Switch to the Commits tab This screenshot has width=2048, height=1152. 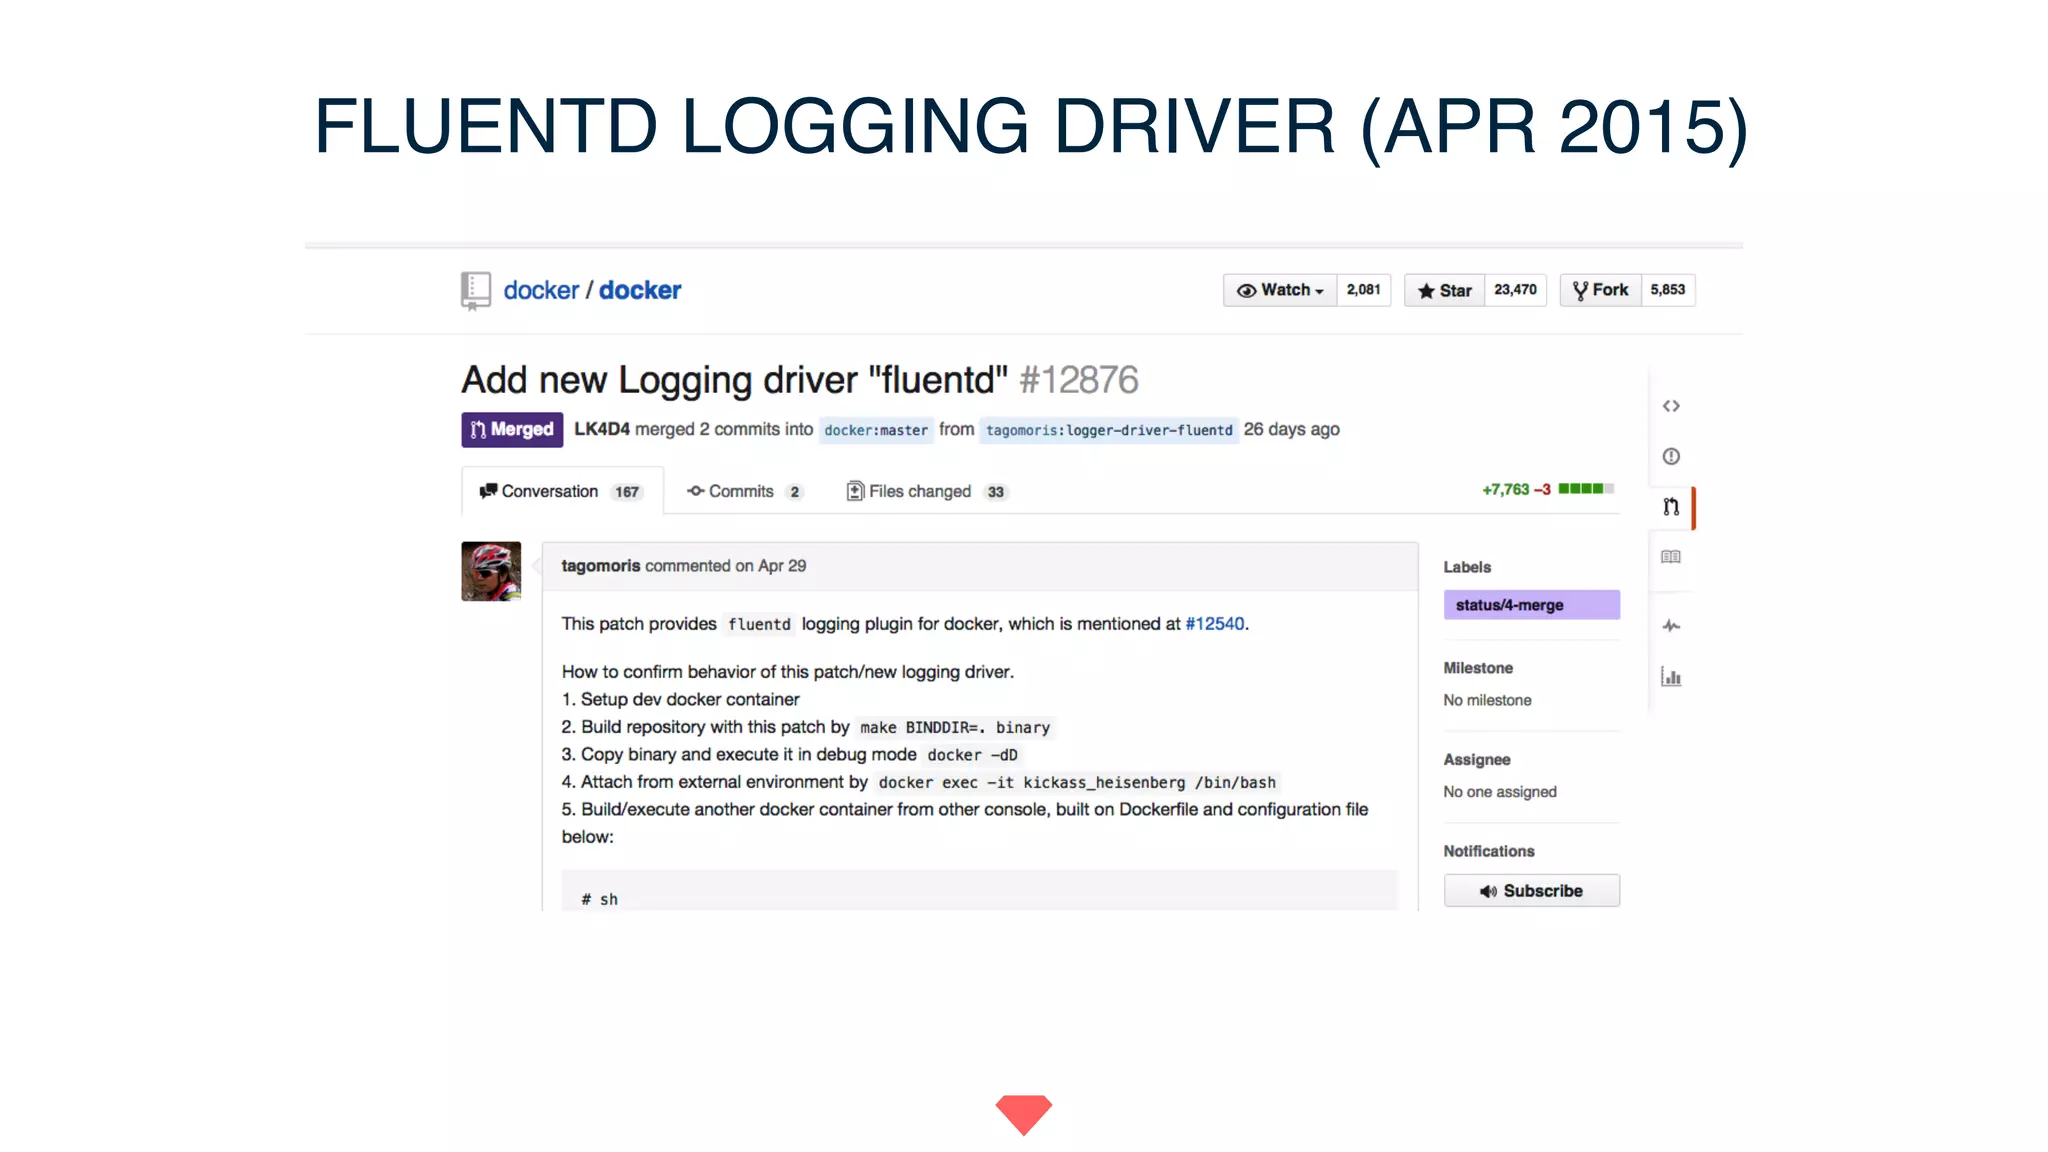tap(744, 491)
